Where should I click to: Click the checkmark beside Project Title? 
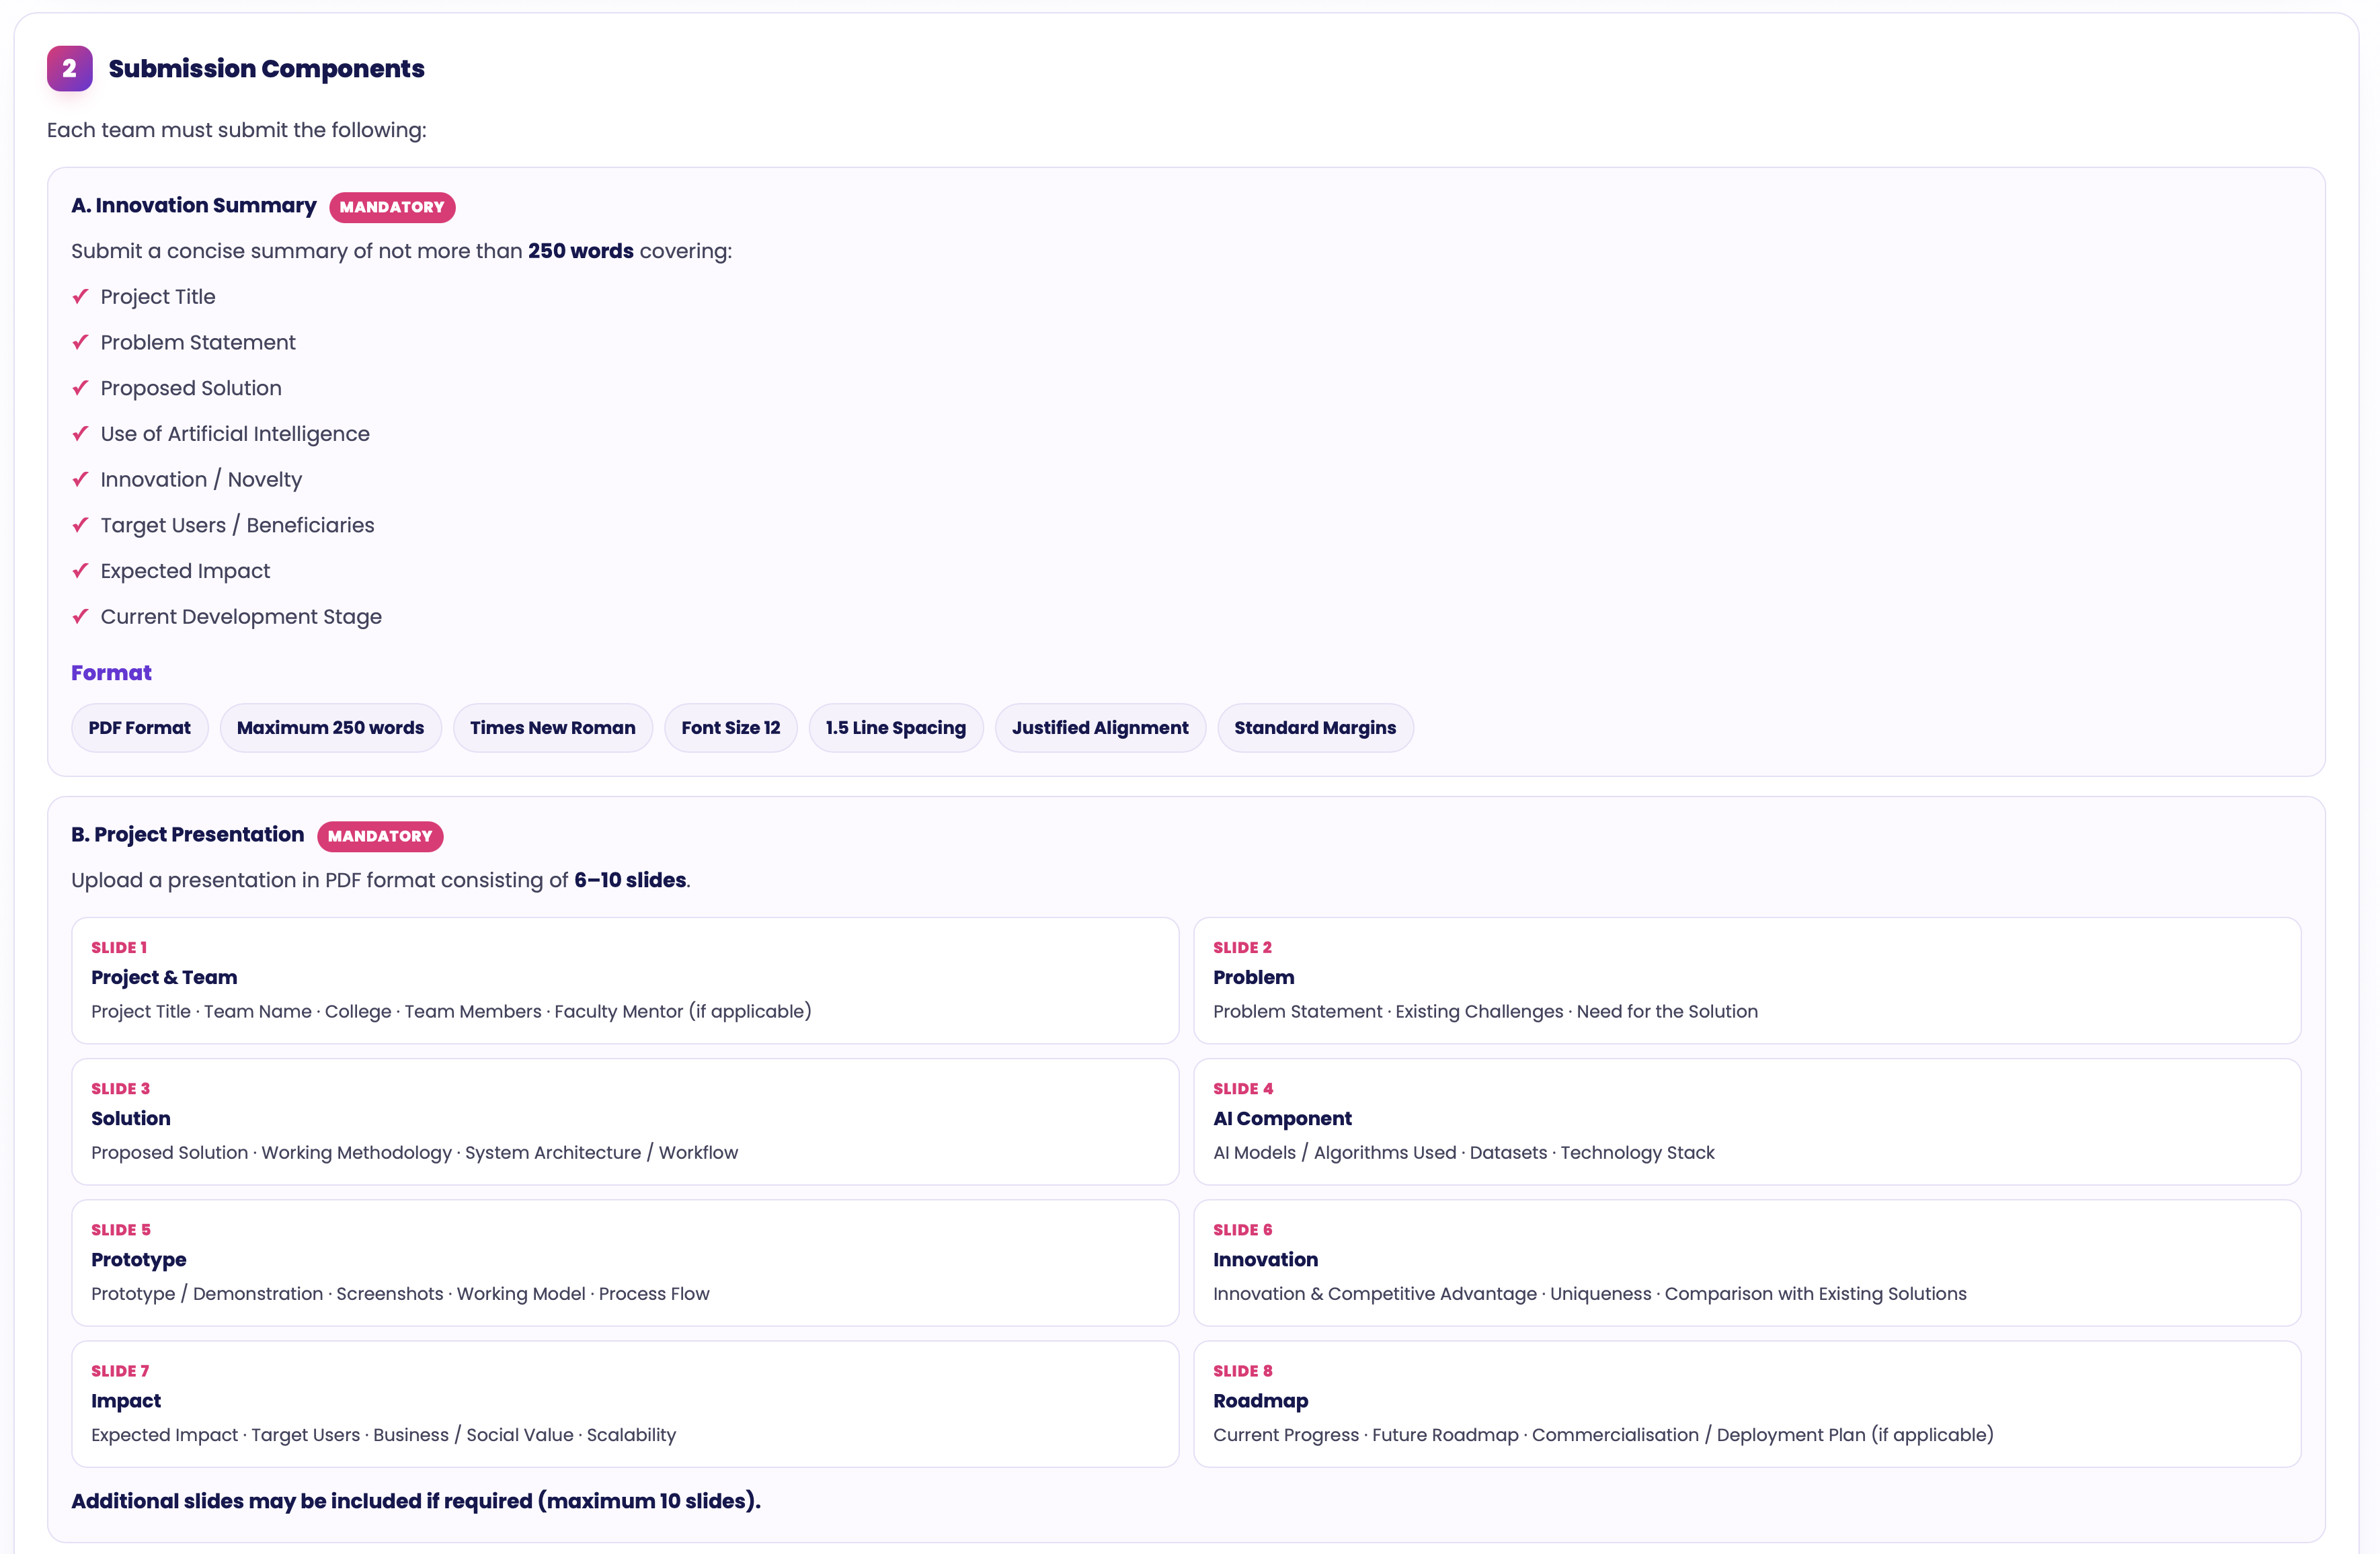coord(81,296)
